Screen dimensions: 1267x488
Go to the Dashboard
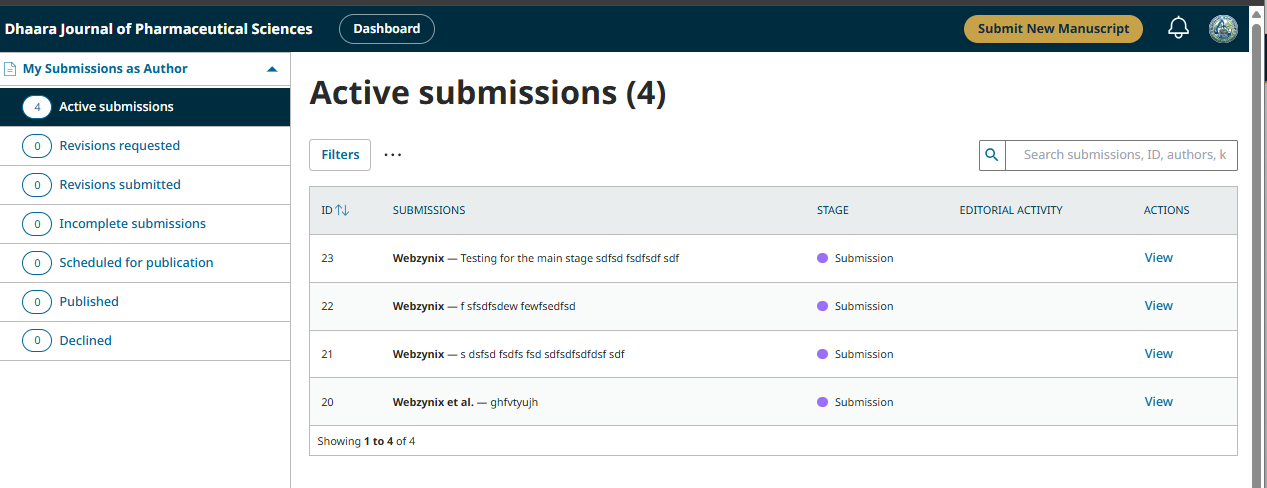point(387,29)
